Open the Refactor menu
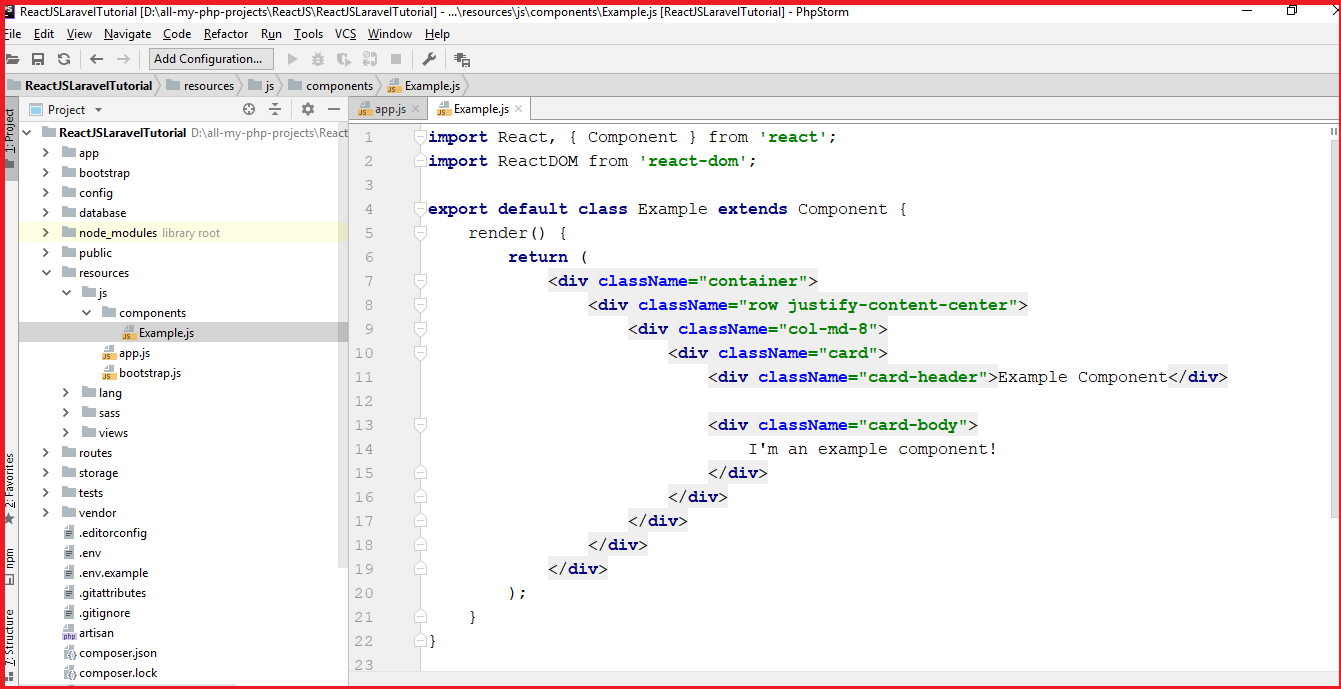This screenshot has width=1341, height=689. [225, 33]
